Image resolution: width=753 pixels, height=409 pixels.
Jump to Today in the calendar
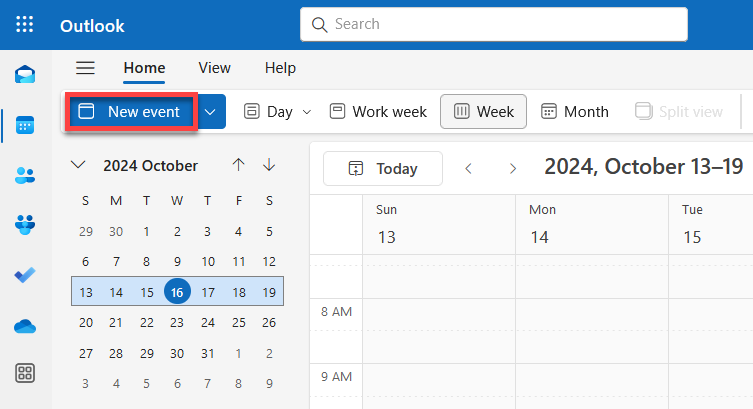click(x=383, y=168)
